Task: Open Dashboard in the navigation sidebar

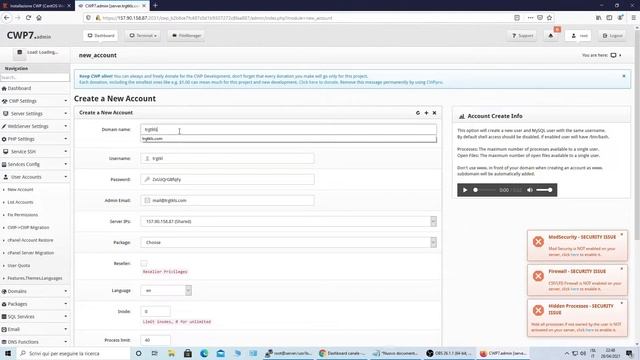Action: [19, 88]
